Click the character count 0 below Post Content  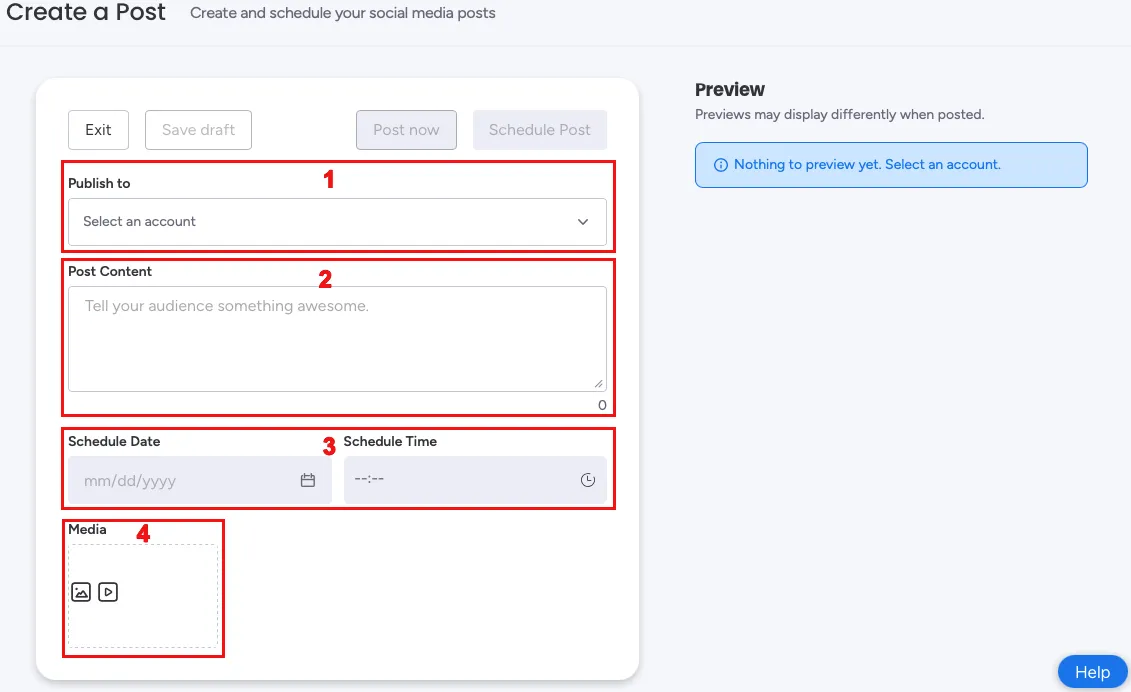pos(602,405)
